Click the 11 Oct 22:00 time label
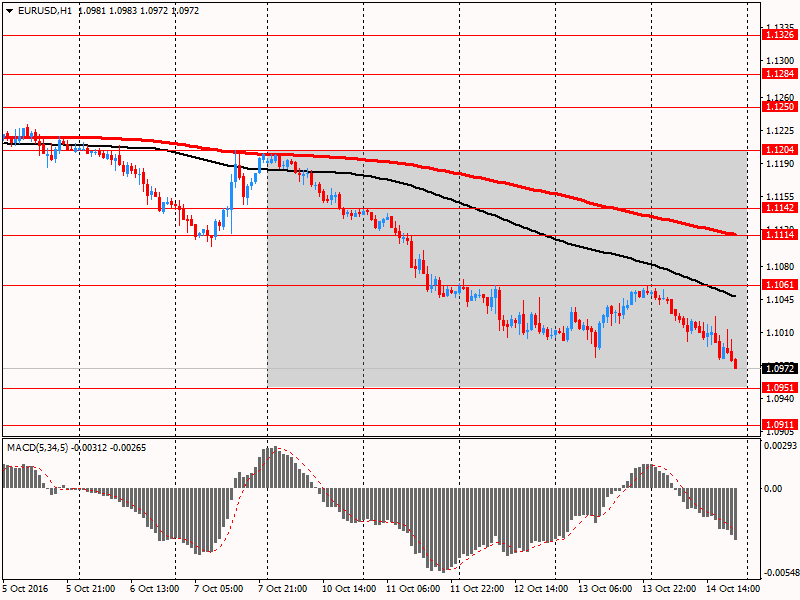The height and width of the screenshot is (600, 800). (x=476, y=589)
